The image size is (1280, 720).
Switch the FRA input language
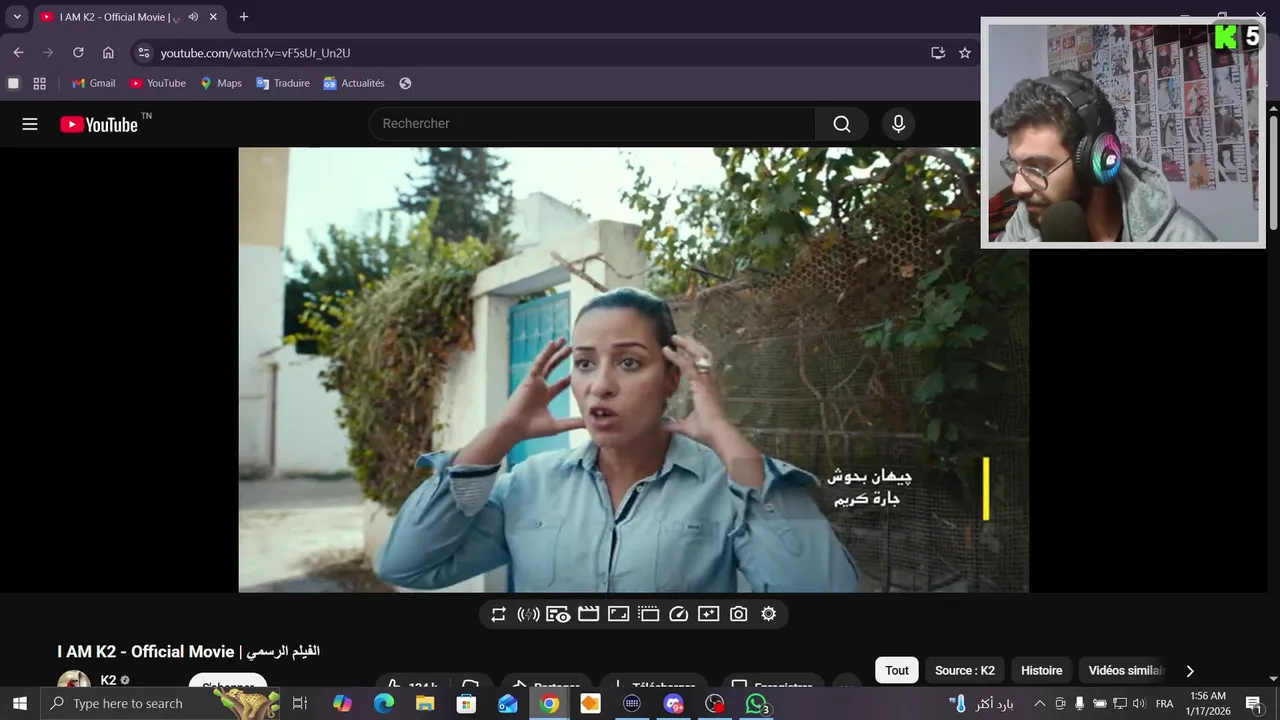pos(1164,704)
